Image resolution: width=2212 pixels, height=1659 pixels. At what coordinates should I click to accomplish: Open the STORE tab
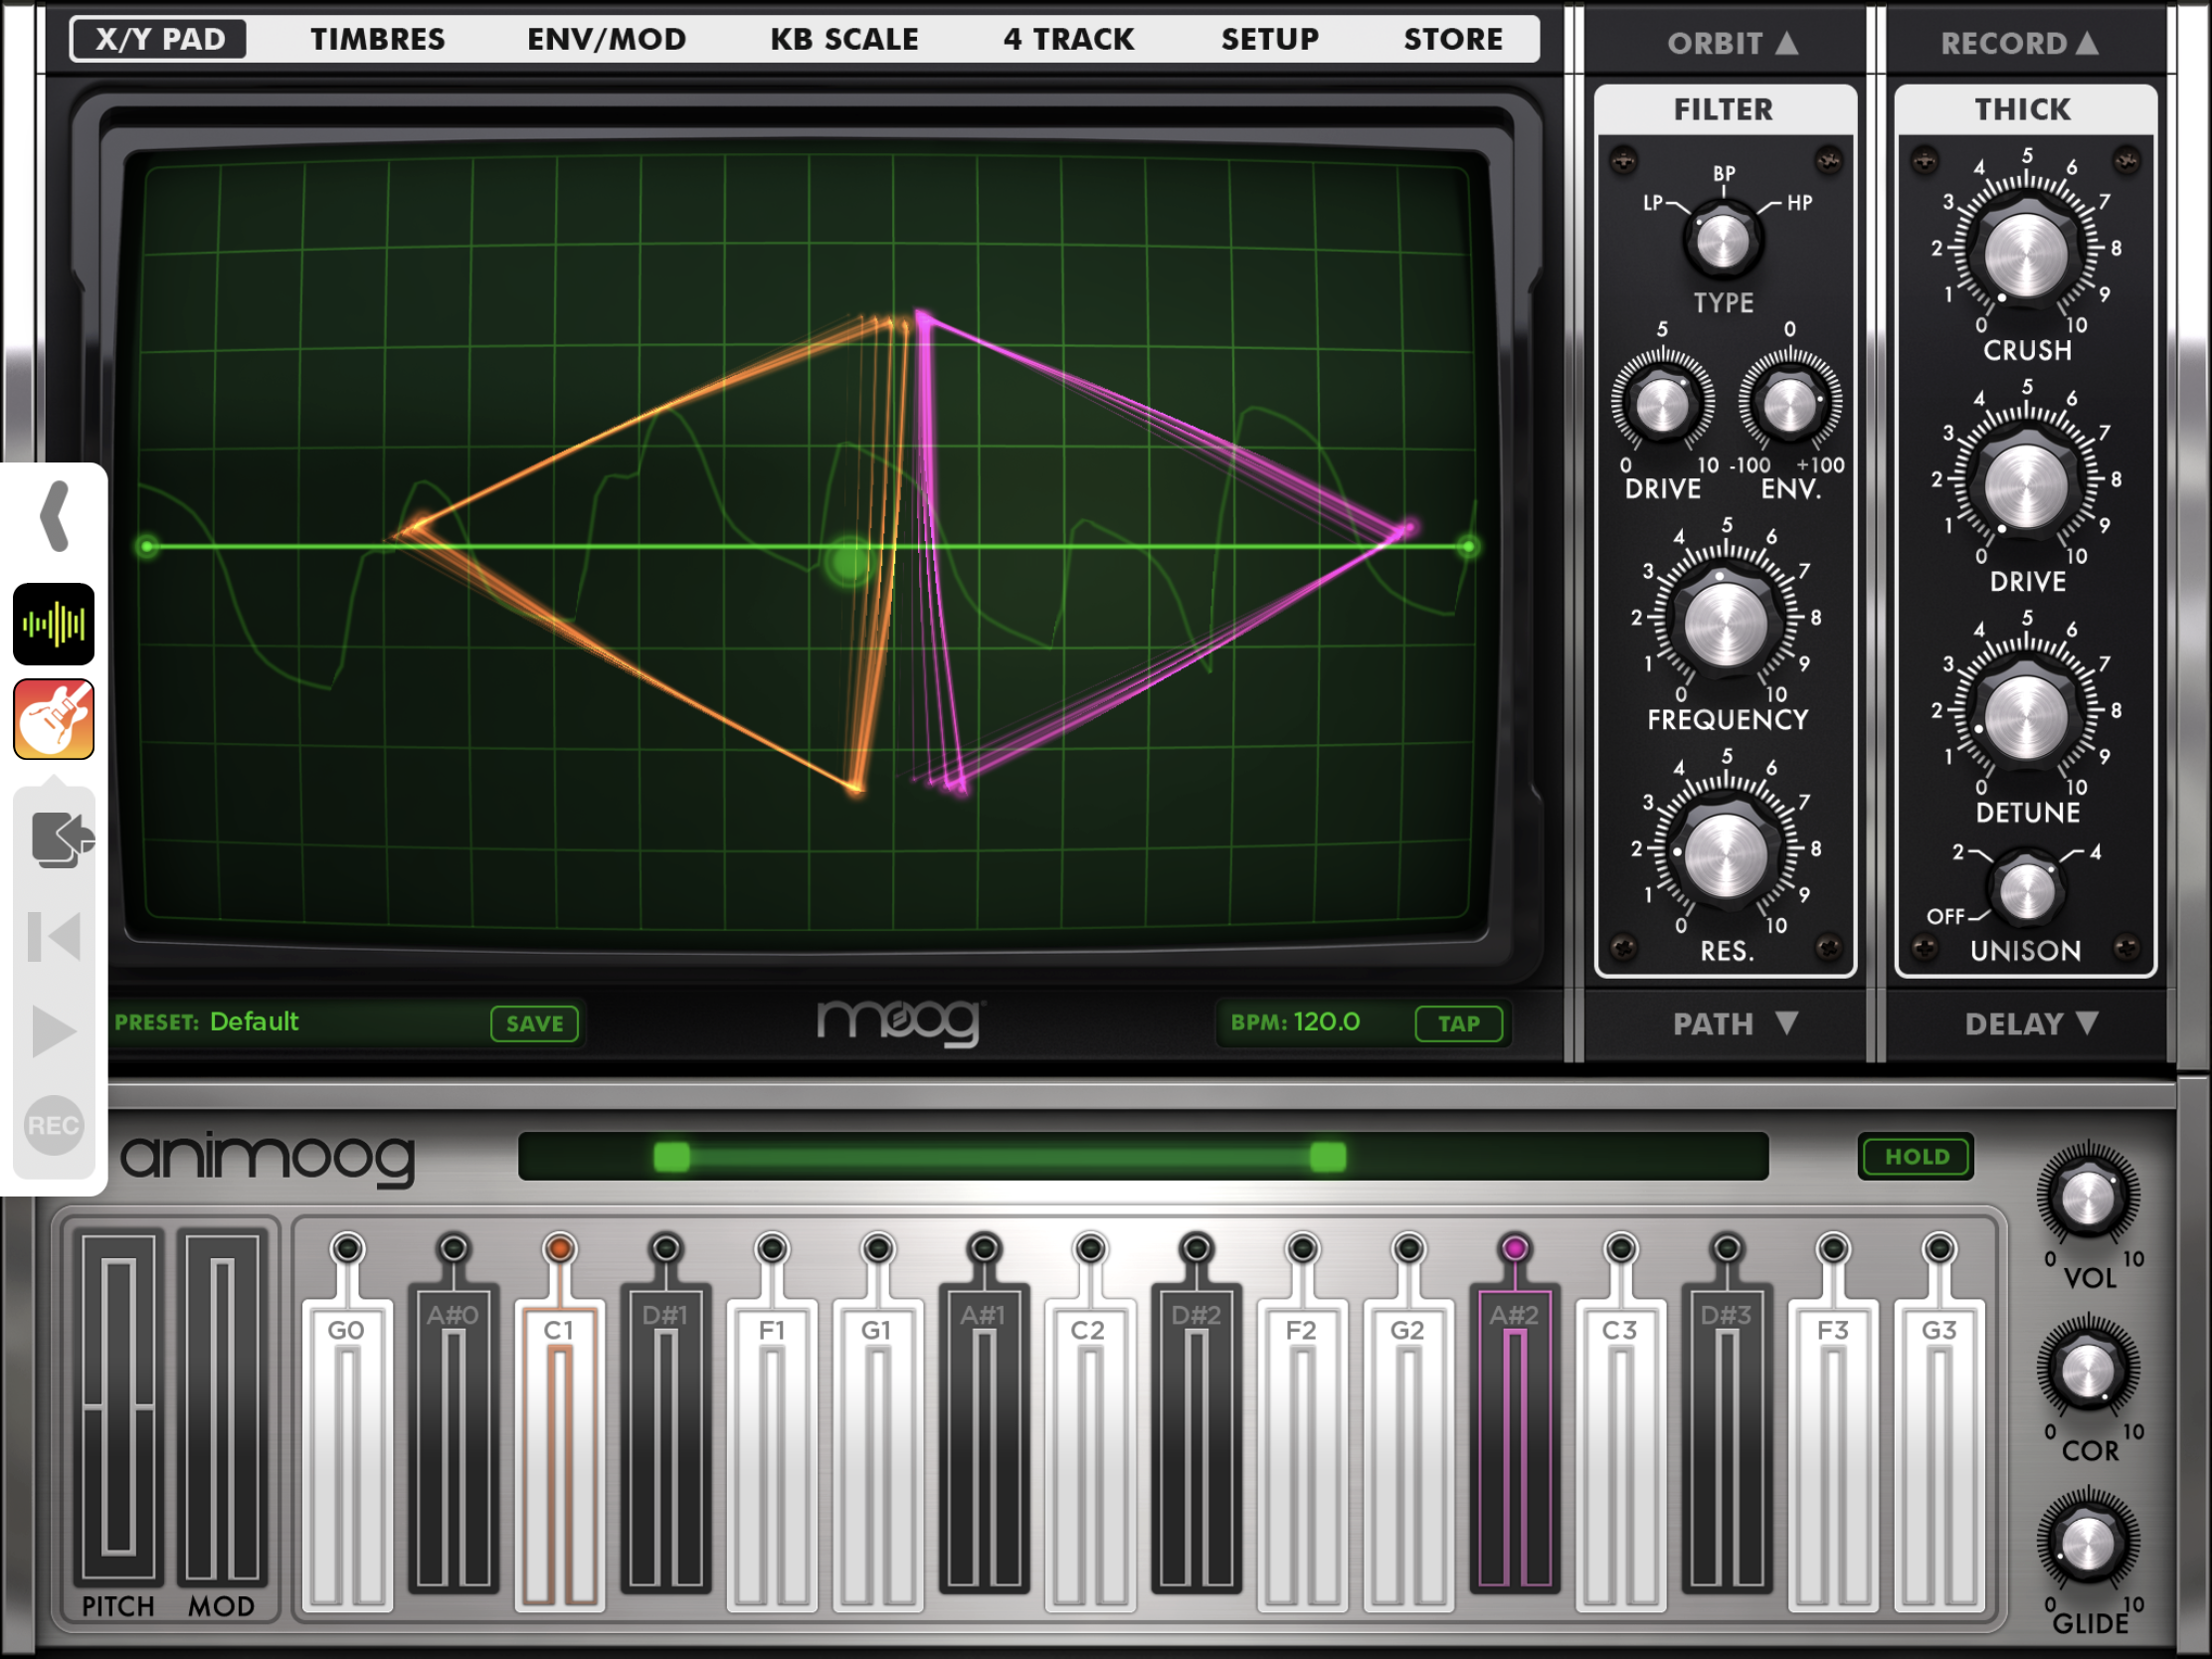point(1453,39)
